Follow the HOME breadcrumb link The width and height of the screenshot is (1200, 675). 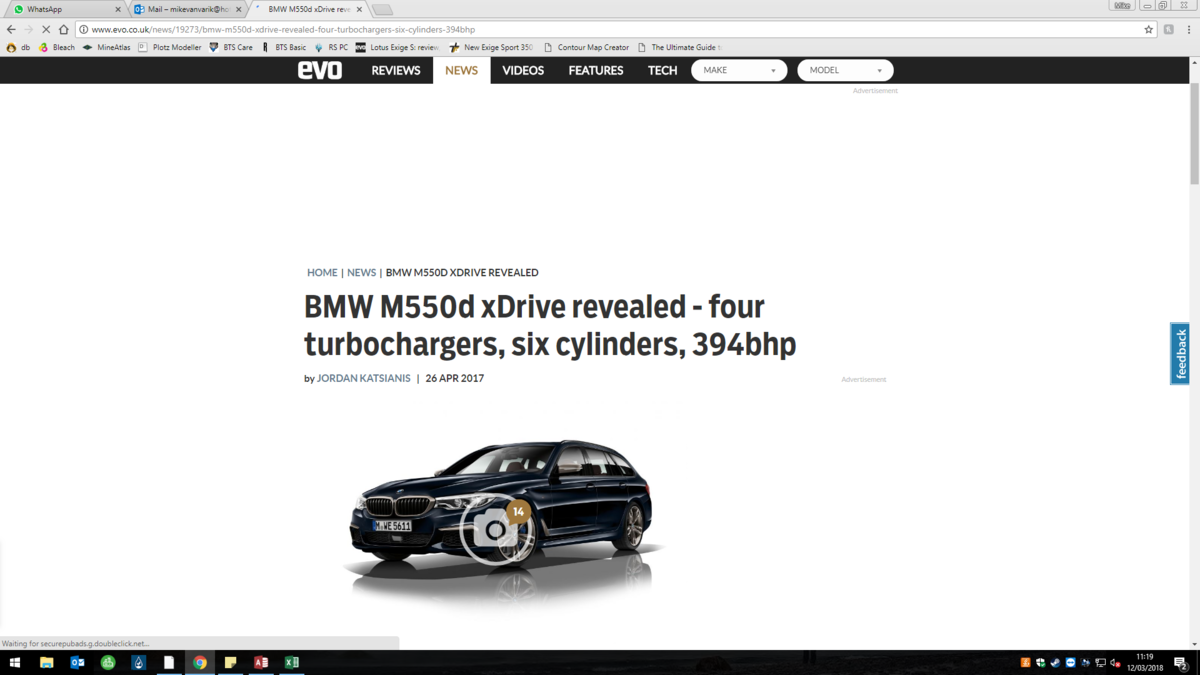[322, 272]
